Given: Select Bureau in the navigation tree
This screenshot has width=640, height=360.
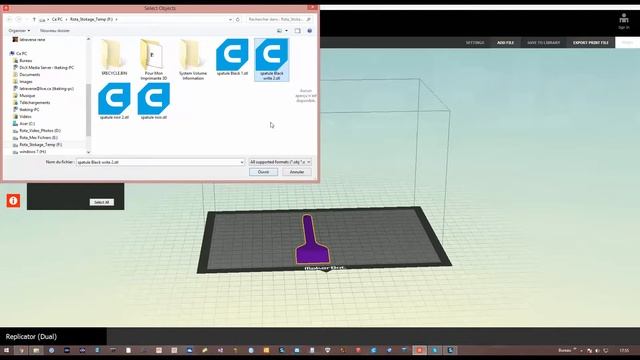Looking at the screenshot, I should tap(25, 60).
